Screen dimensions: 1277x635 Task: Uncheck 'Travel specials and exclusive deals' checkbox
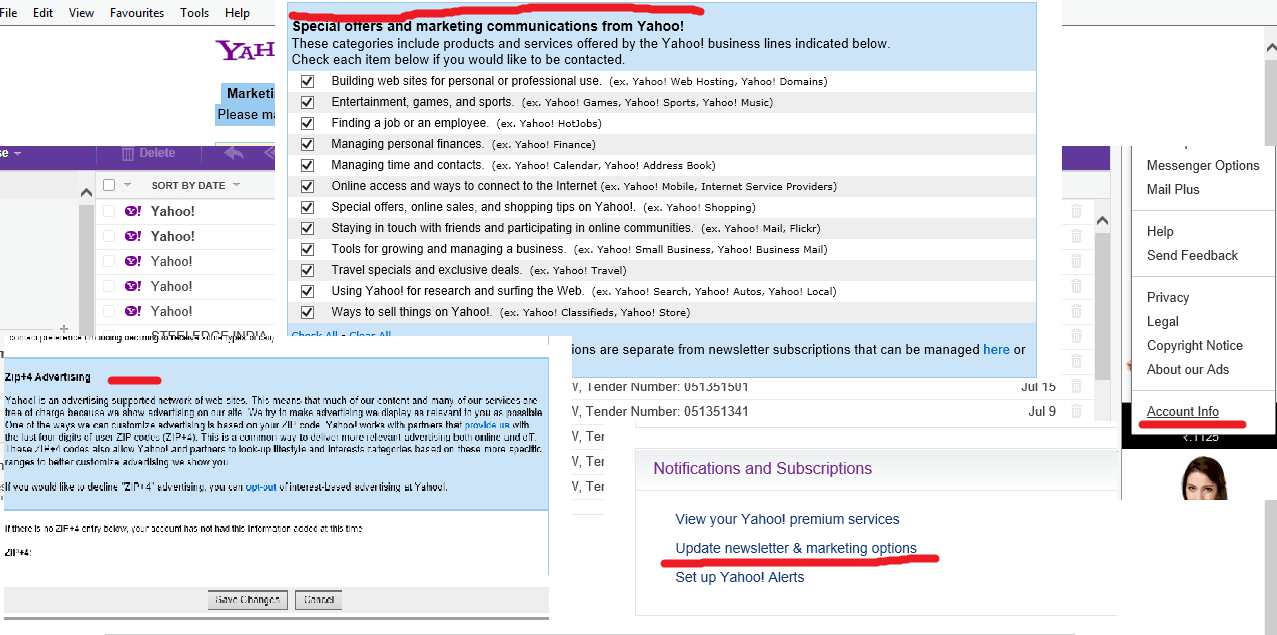coord(307,270)
